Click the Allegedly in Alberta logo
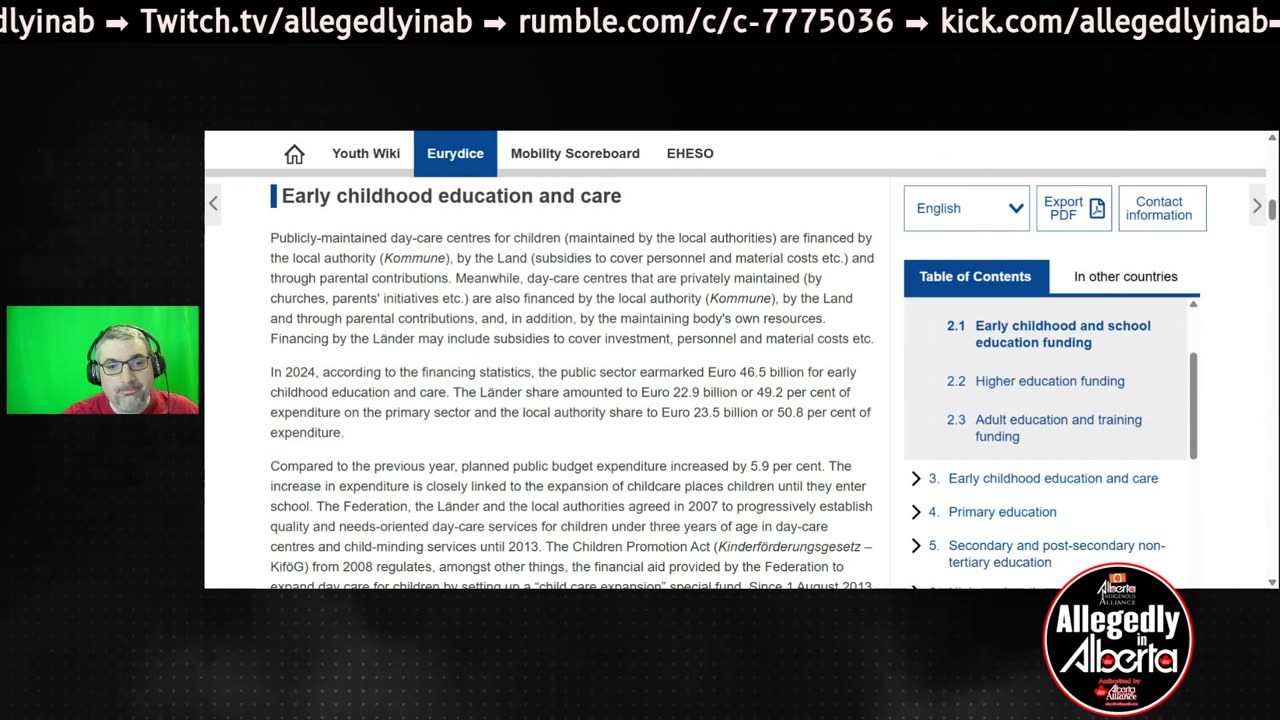The image size is (1280, 720). (x=1117, y=640)
